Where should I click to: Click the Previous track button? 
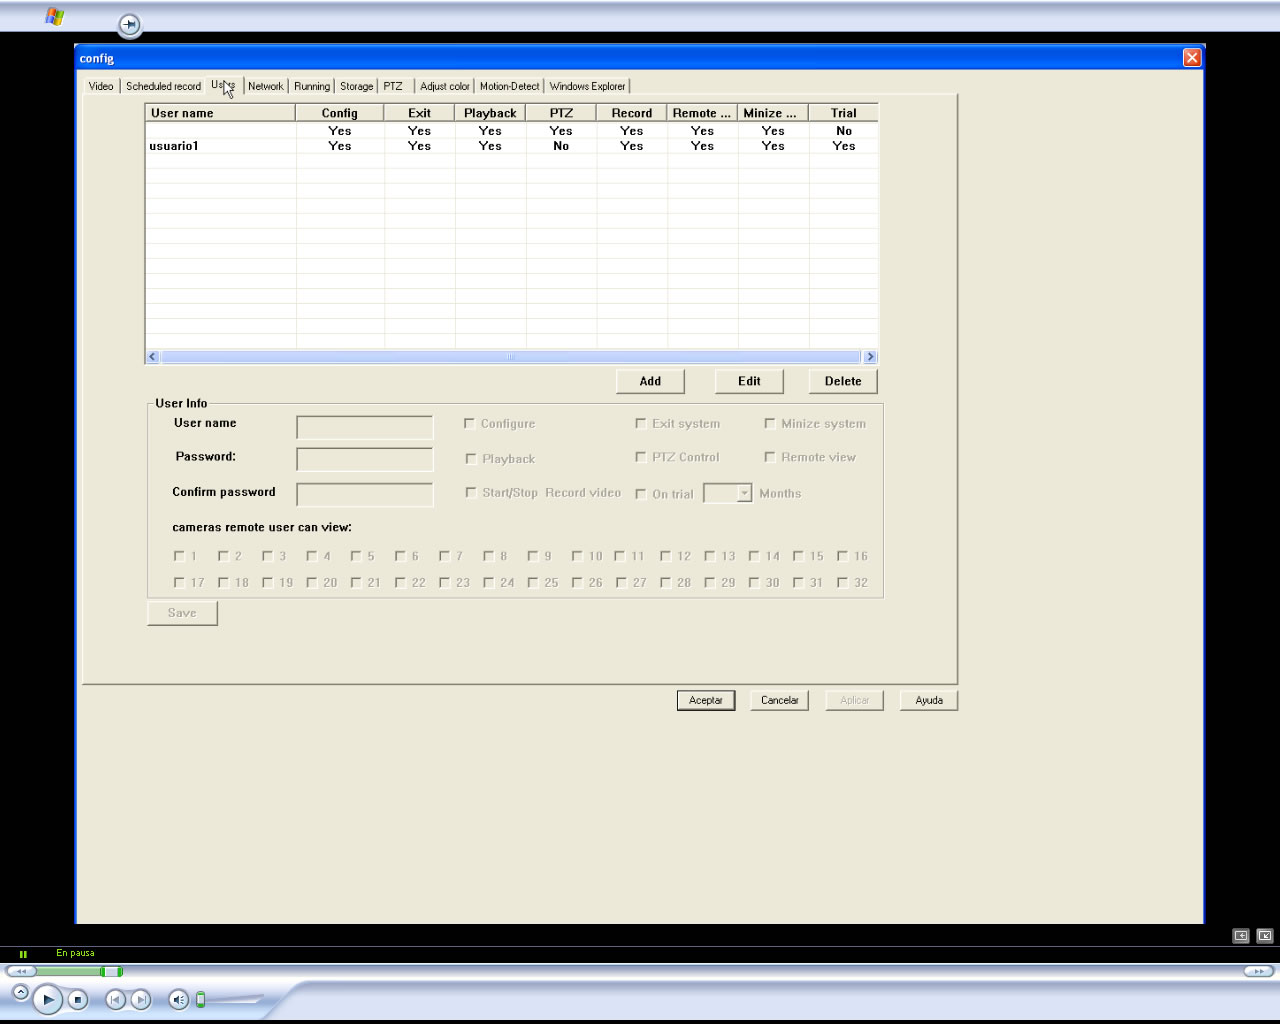tap(116, 999)
